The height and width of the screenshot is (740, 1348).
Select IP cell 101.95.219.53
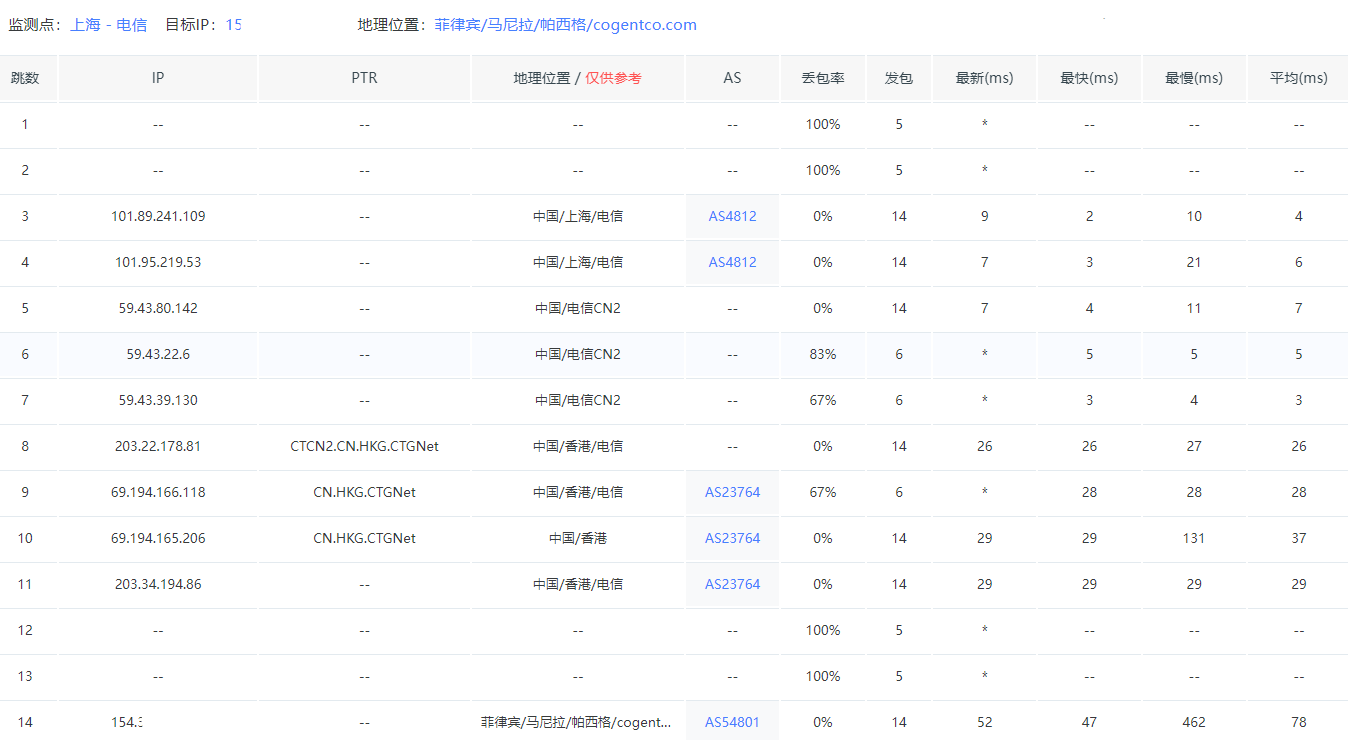click(158, 262)
